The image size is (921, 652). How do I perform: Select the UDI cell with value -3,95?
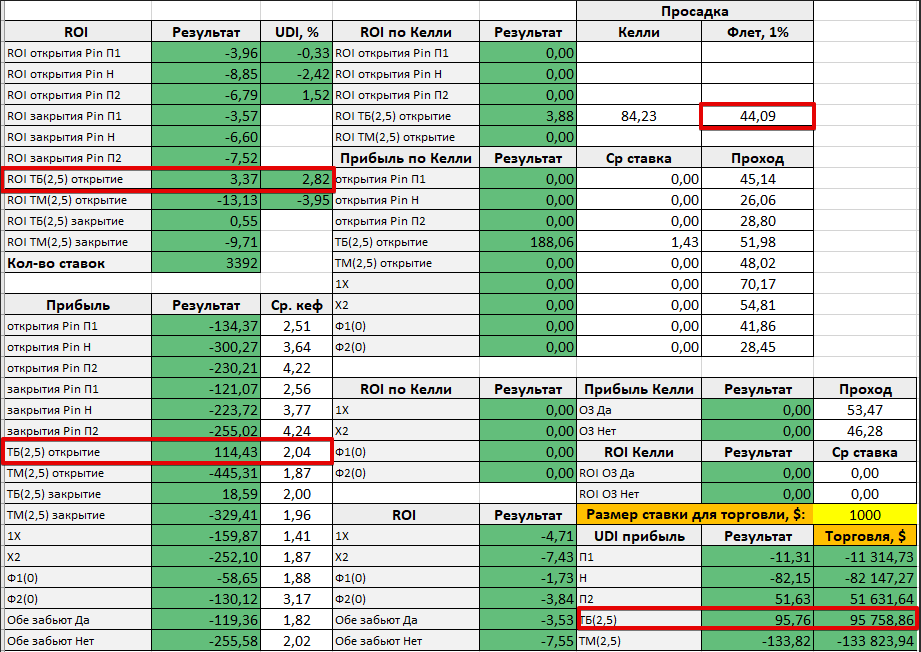(x=297, y=200)
